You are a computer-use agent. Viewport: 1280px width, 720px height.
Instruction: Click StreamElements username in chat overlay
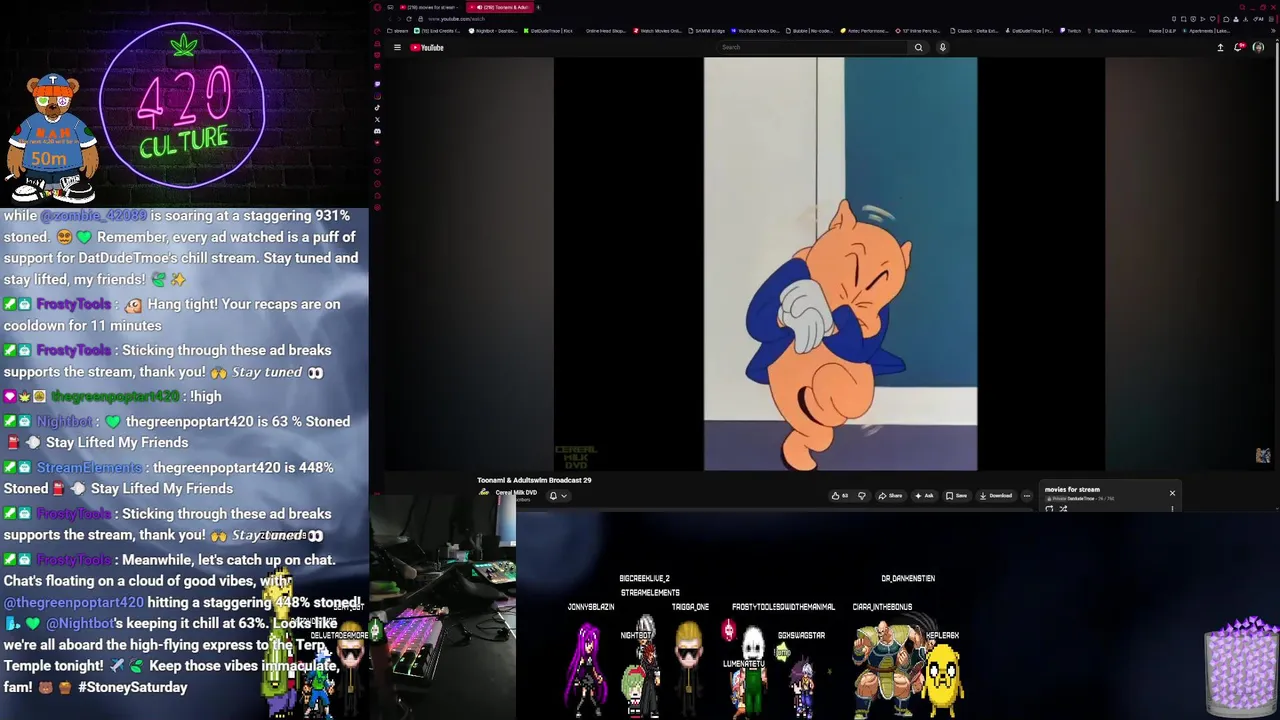tap(89, 467)
